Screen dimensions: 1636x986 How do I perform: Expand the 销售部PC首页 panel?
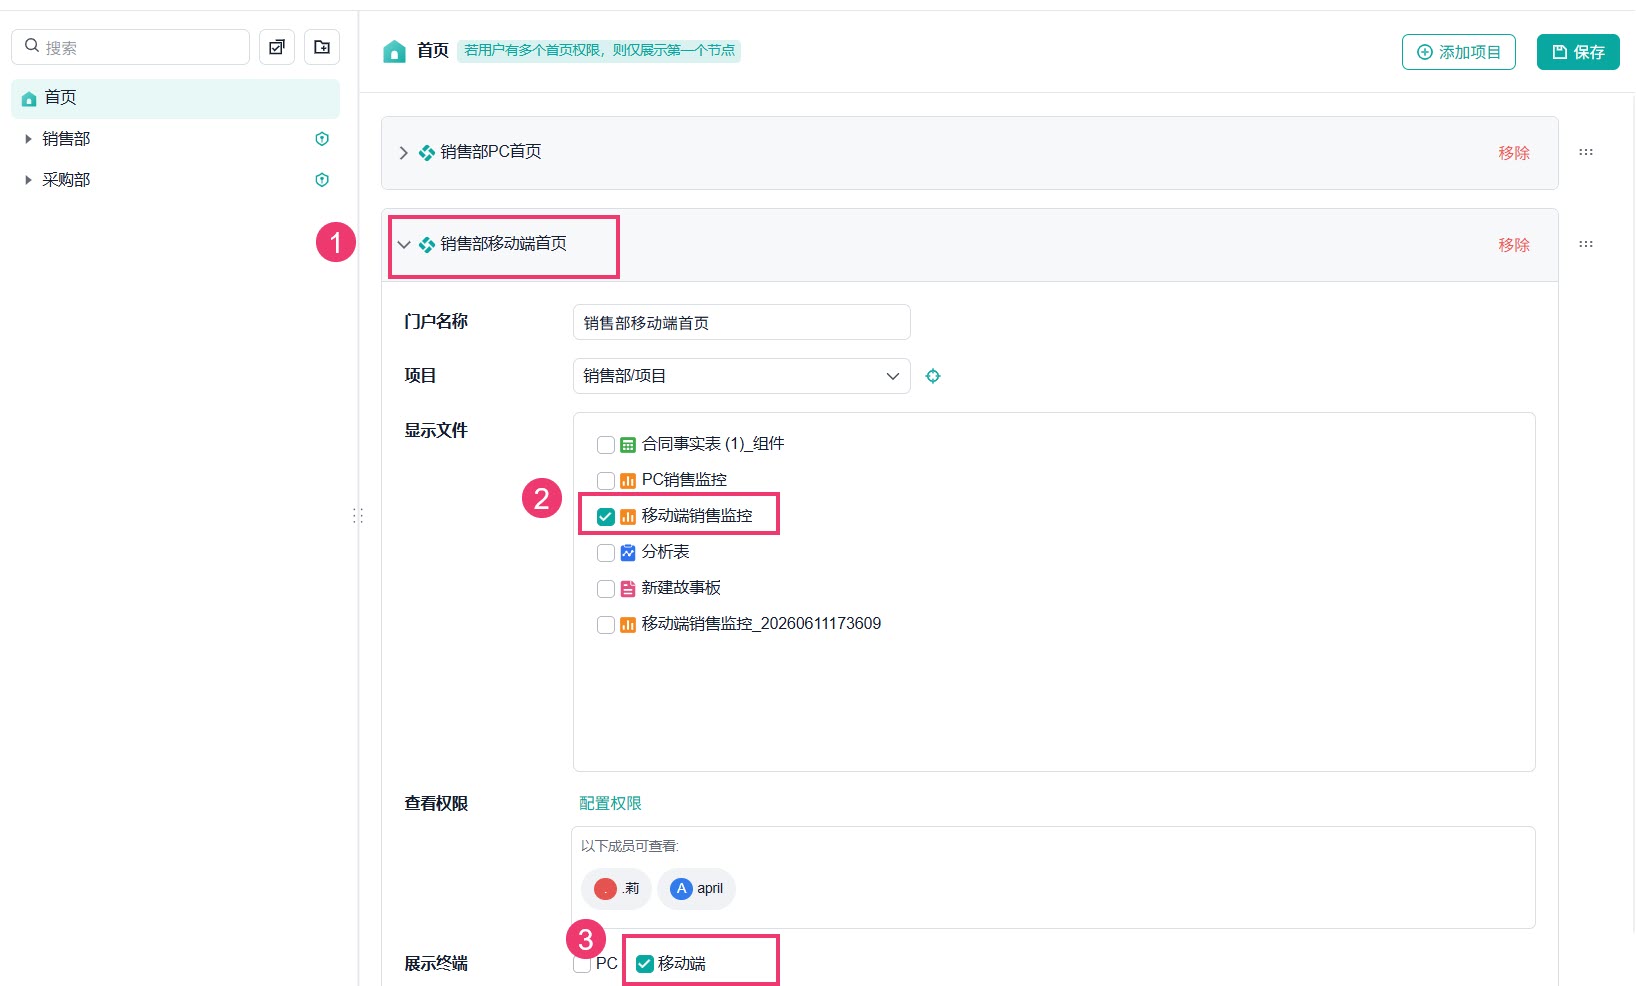point(403,153)
